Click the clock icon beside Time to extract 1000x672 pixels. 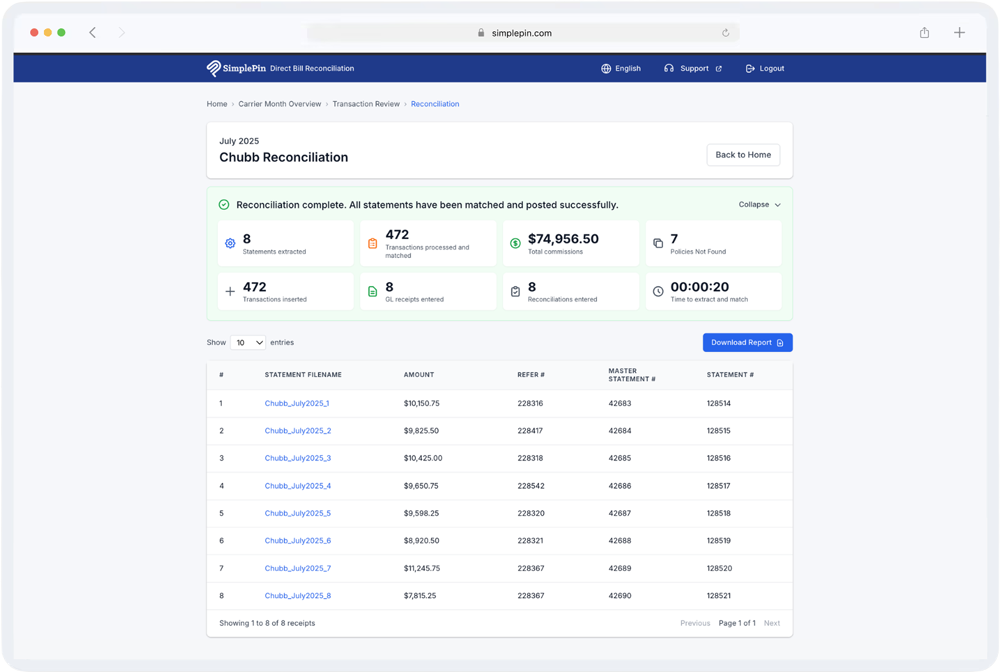click(x=658, y=291)
